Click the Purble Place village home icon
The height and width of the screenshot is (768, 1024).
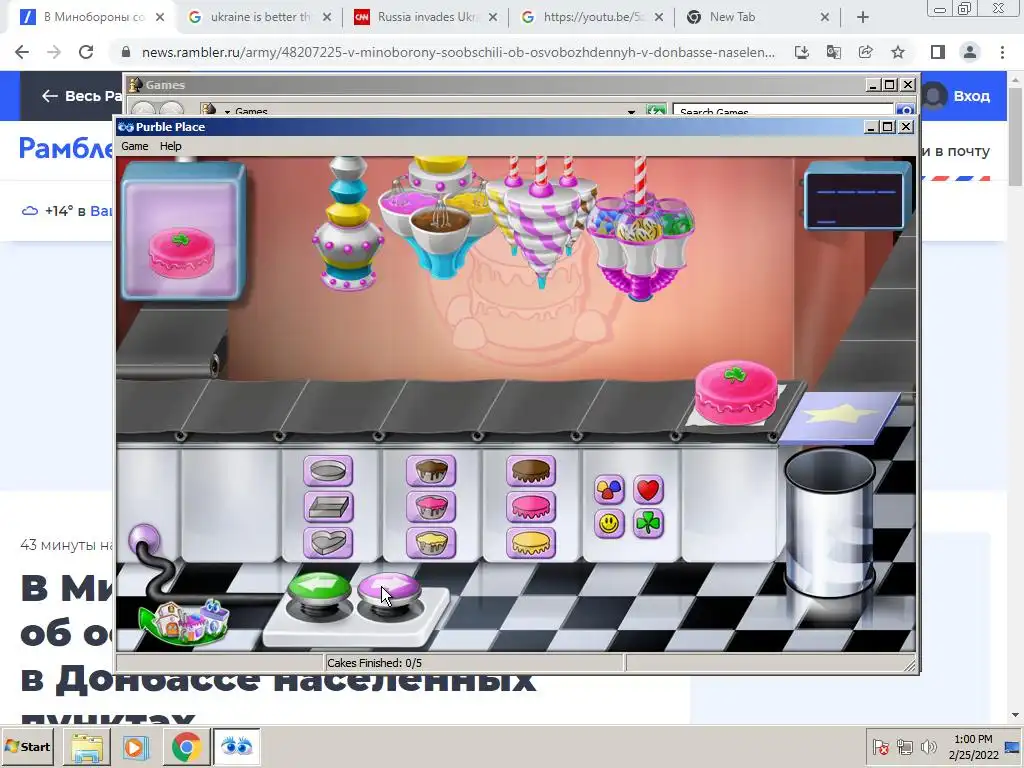click(x=185, y=622)
